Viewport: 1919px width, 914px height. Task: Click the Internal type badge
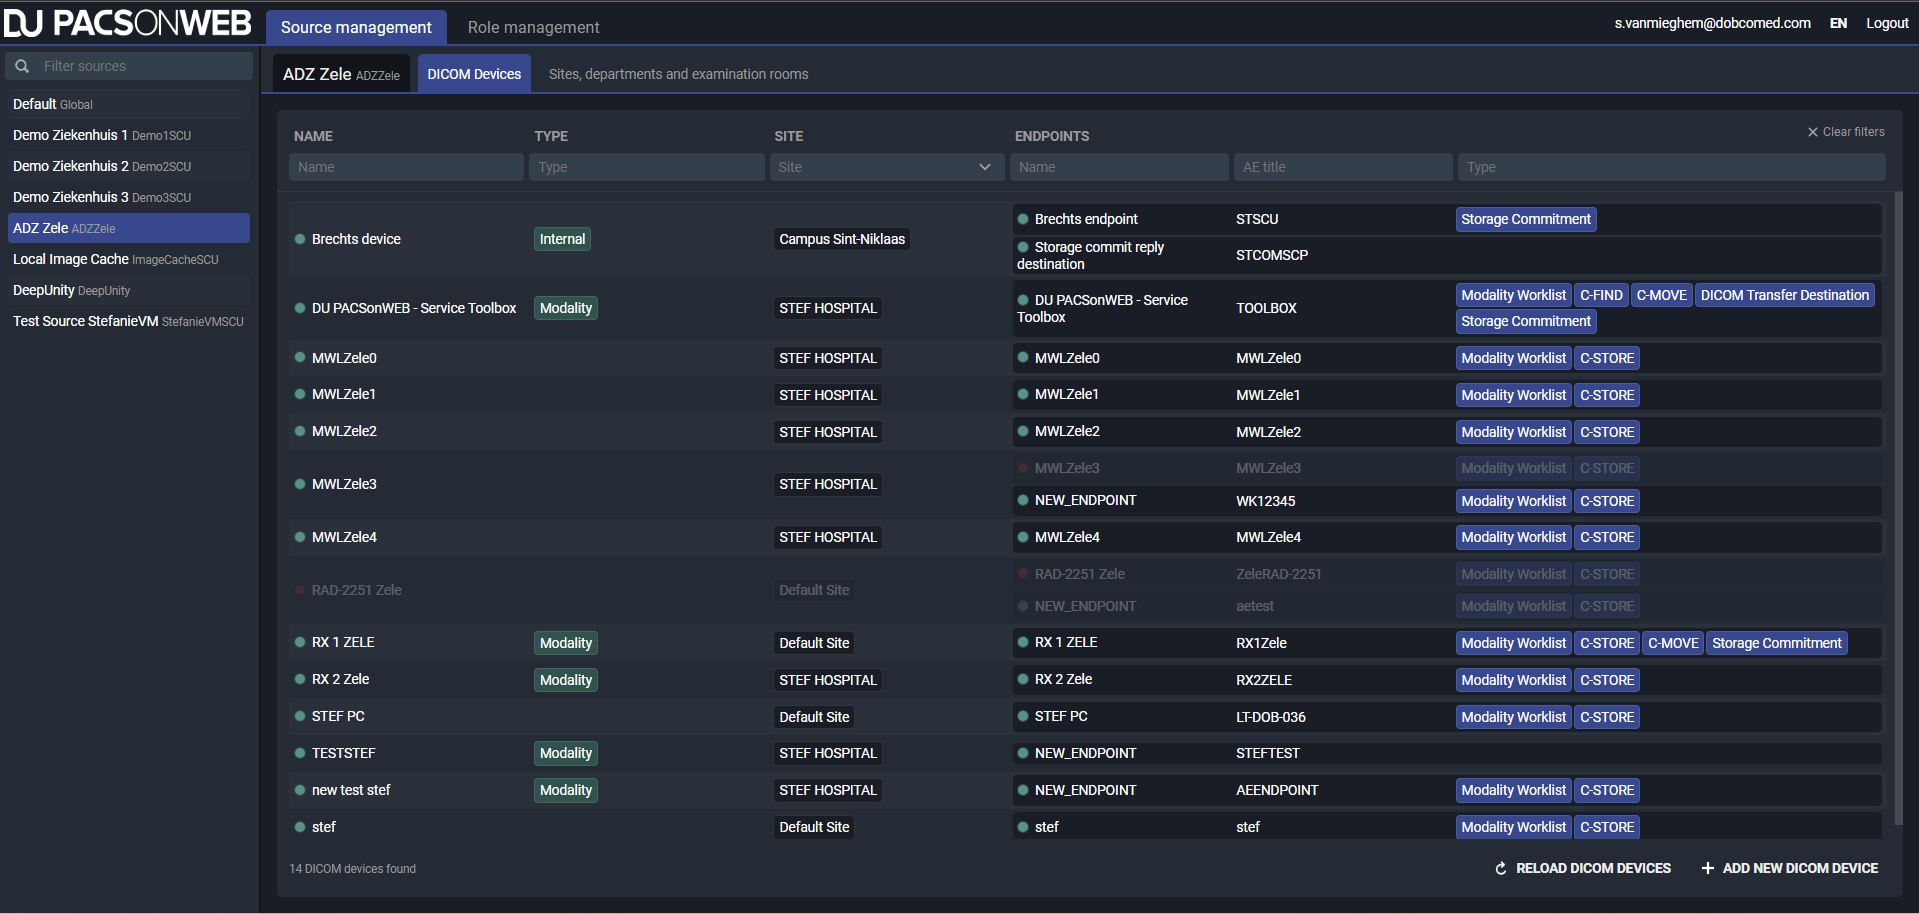[562, 239]
